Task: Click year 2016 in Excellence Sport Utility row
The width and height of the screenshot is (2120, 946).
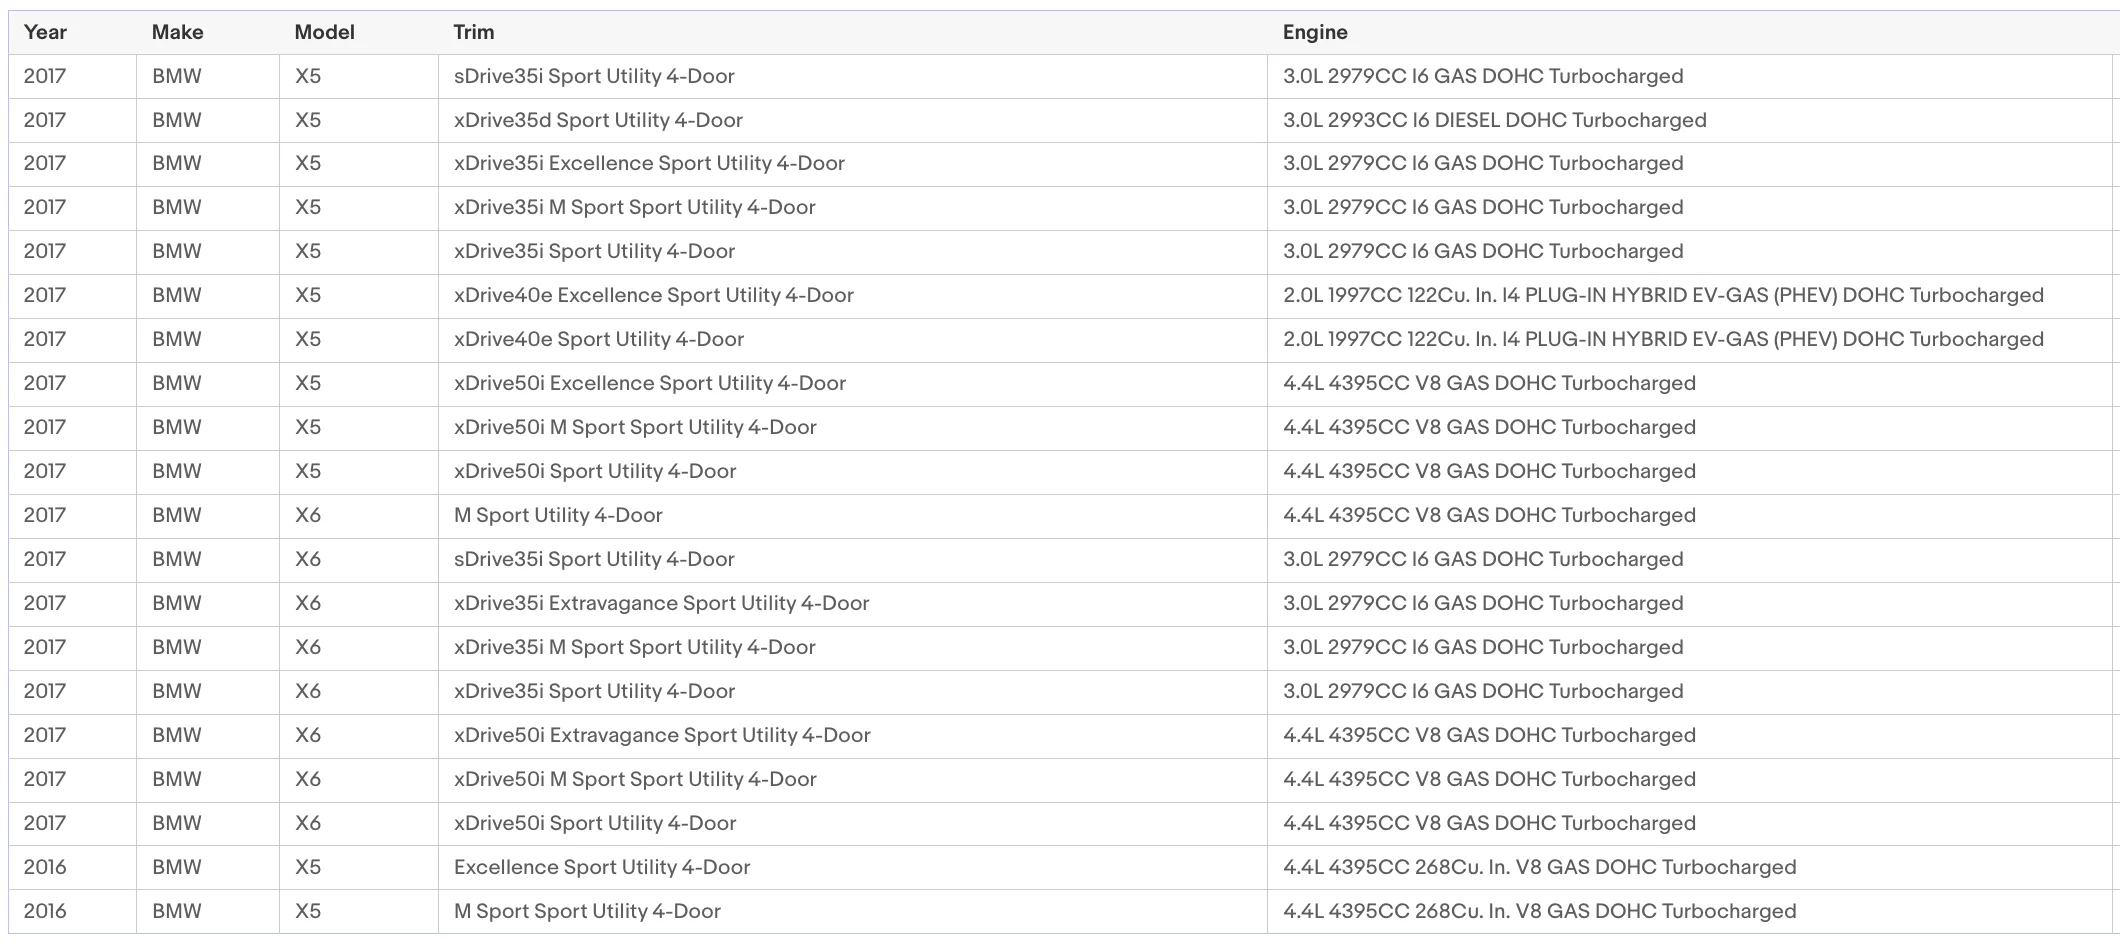Action: point(72,868)
